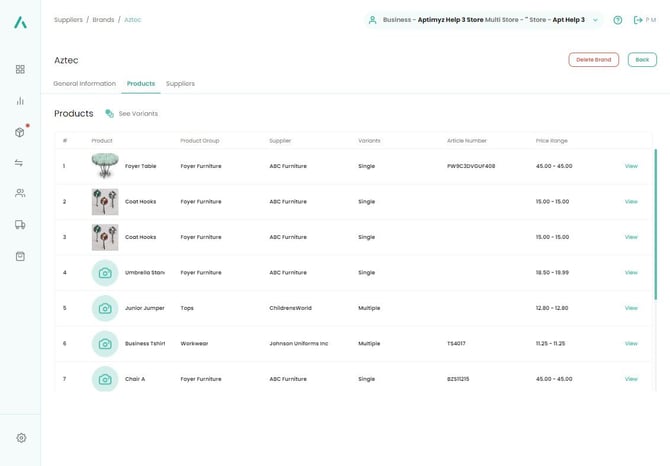Open settings gear icon at sidebar bottom

coord(21,438)
